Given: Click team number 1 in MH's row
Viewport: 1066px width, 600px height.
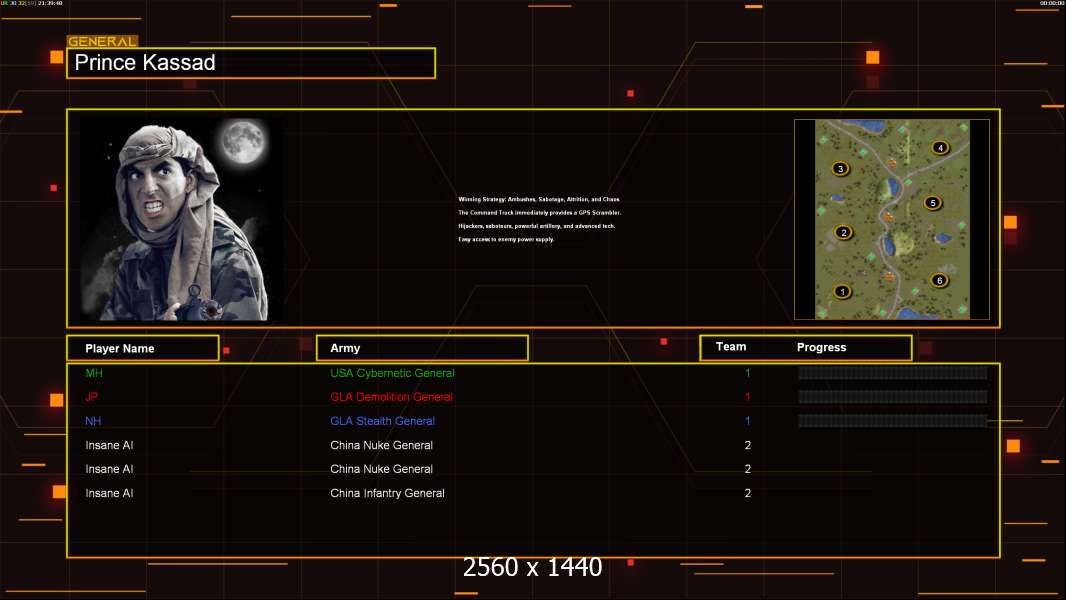Looking at the screenshot, I should (x=747, y=373).
